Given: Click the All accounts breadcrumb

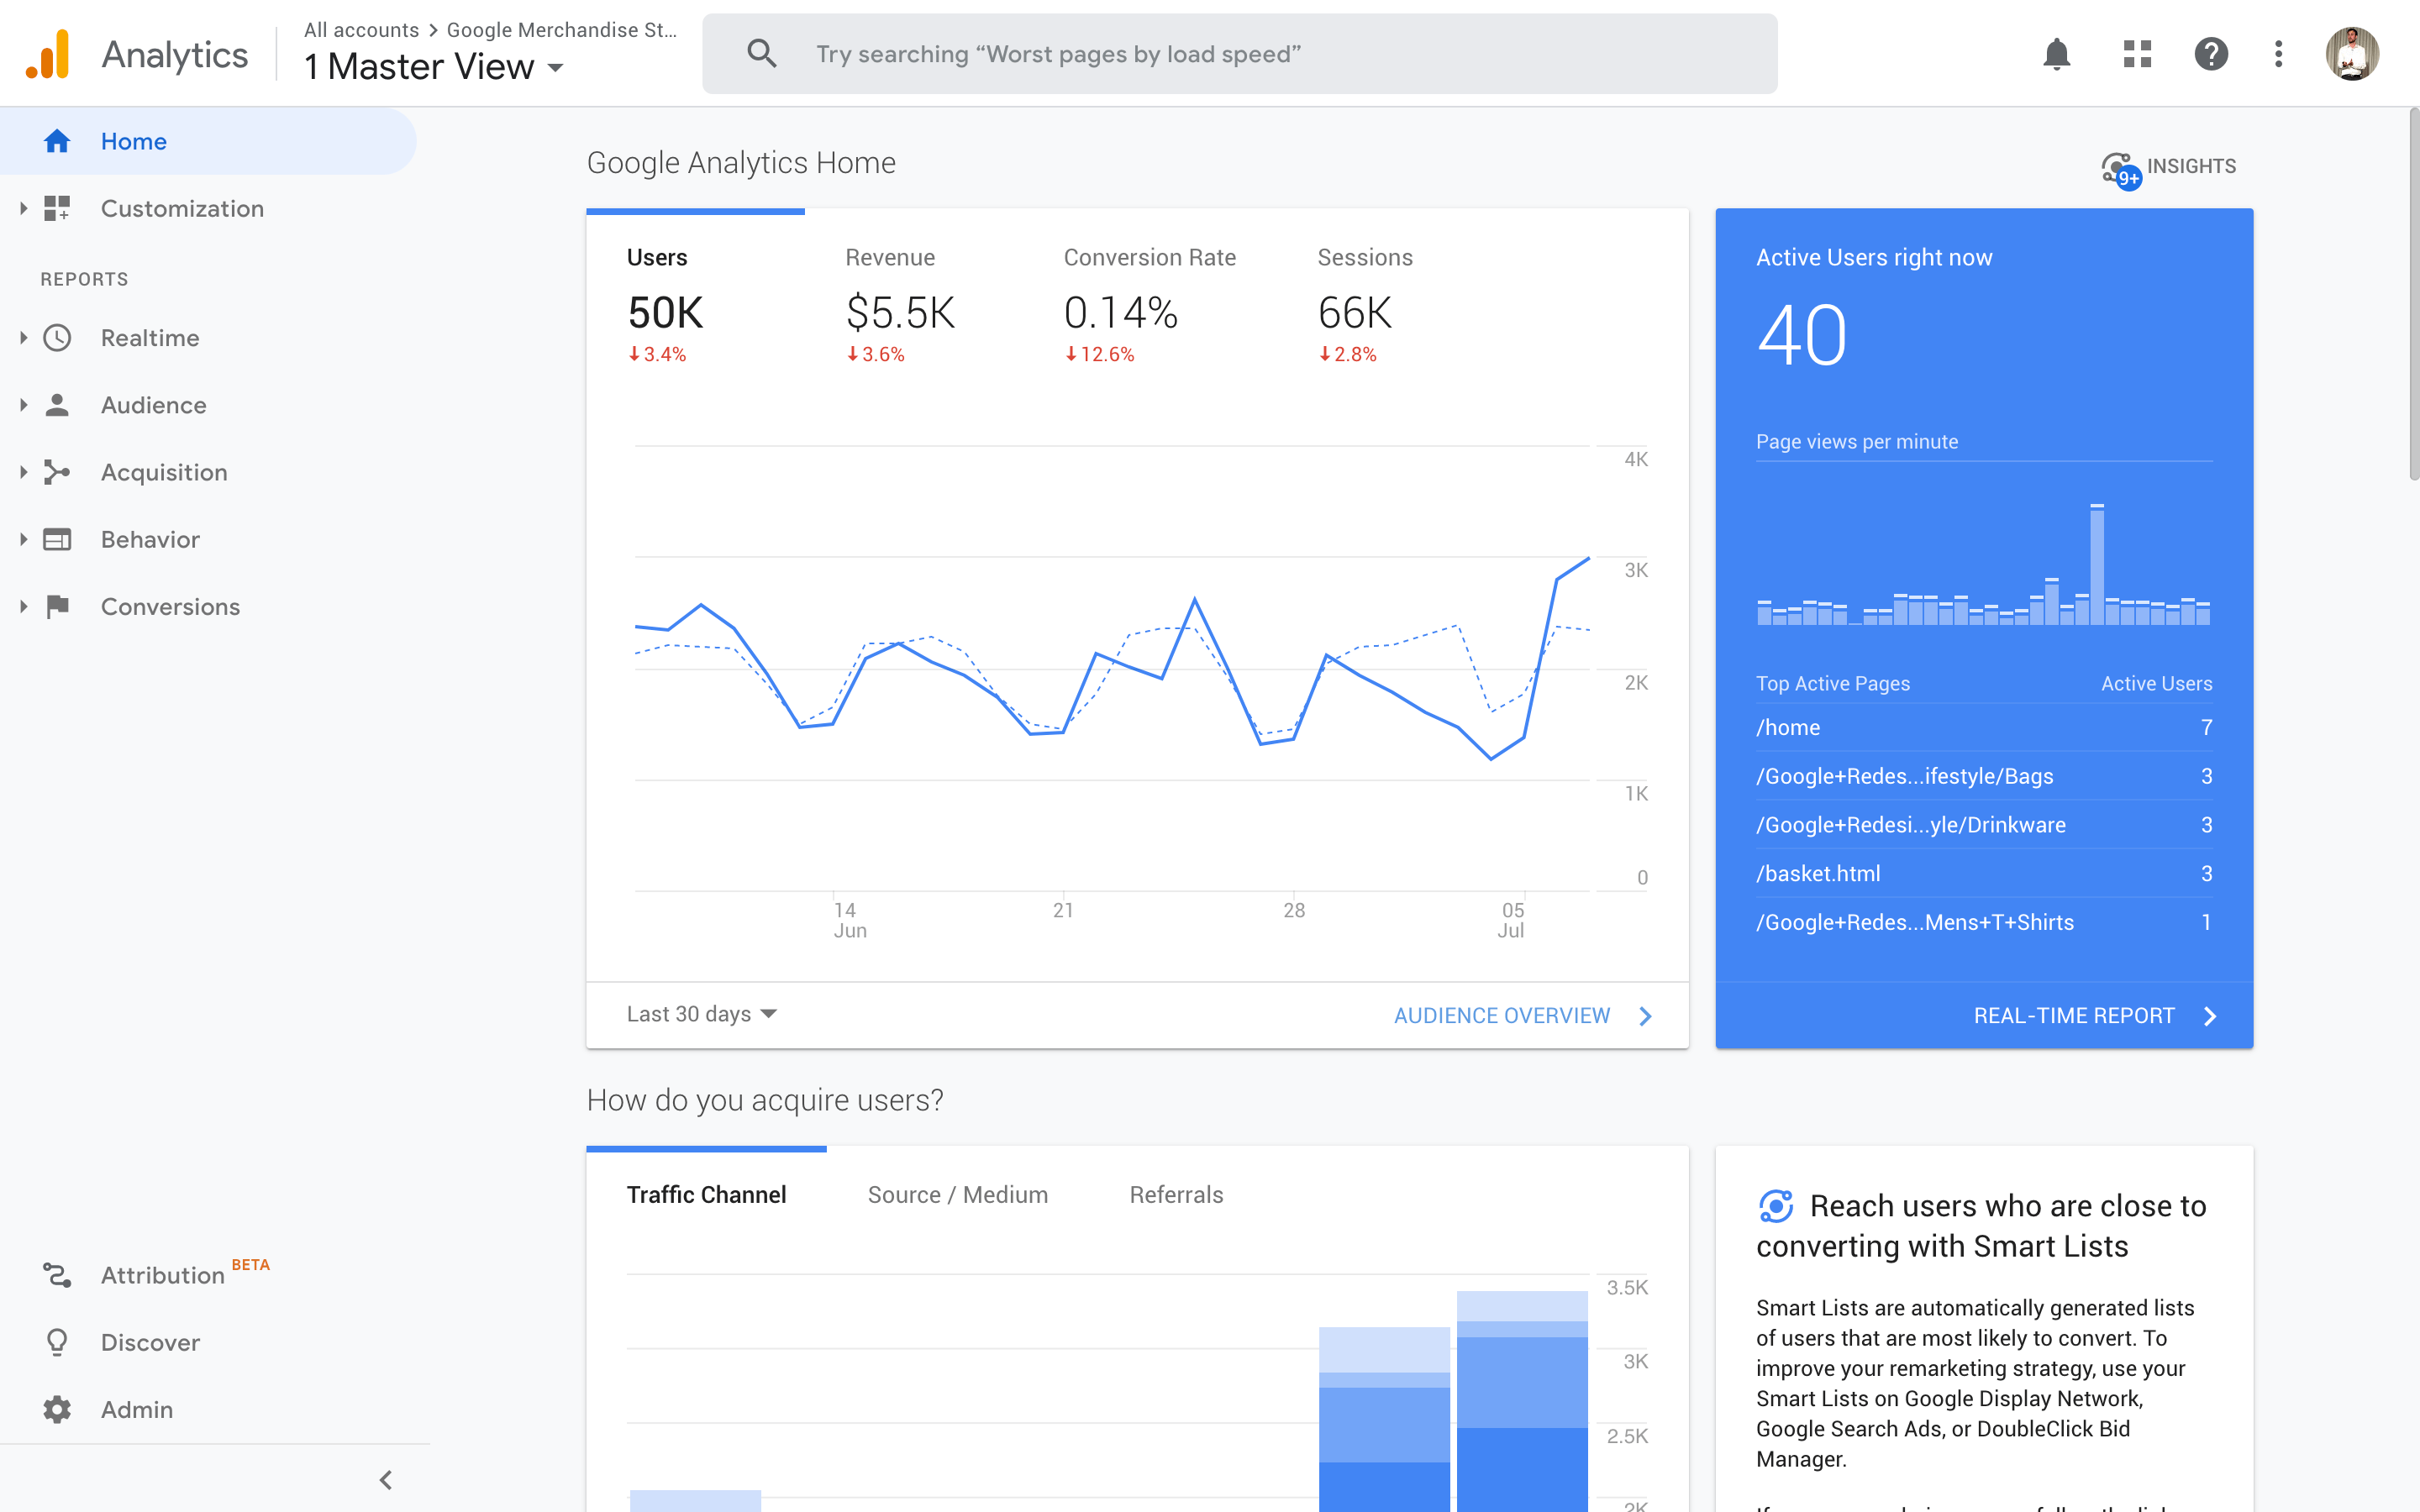Looking at the screenshot, I should pyautogui.click(x=361, y=30).
